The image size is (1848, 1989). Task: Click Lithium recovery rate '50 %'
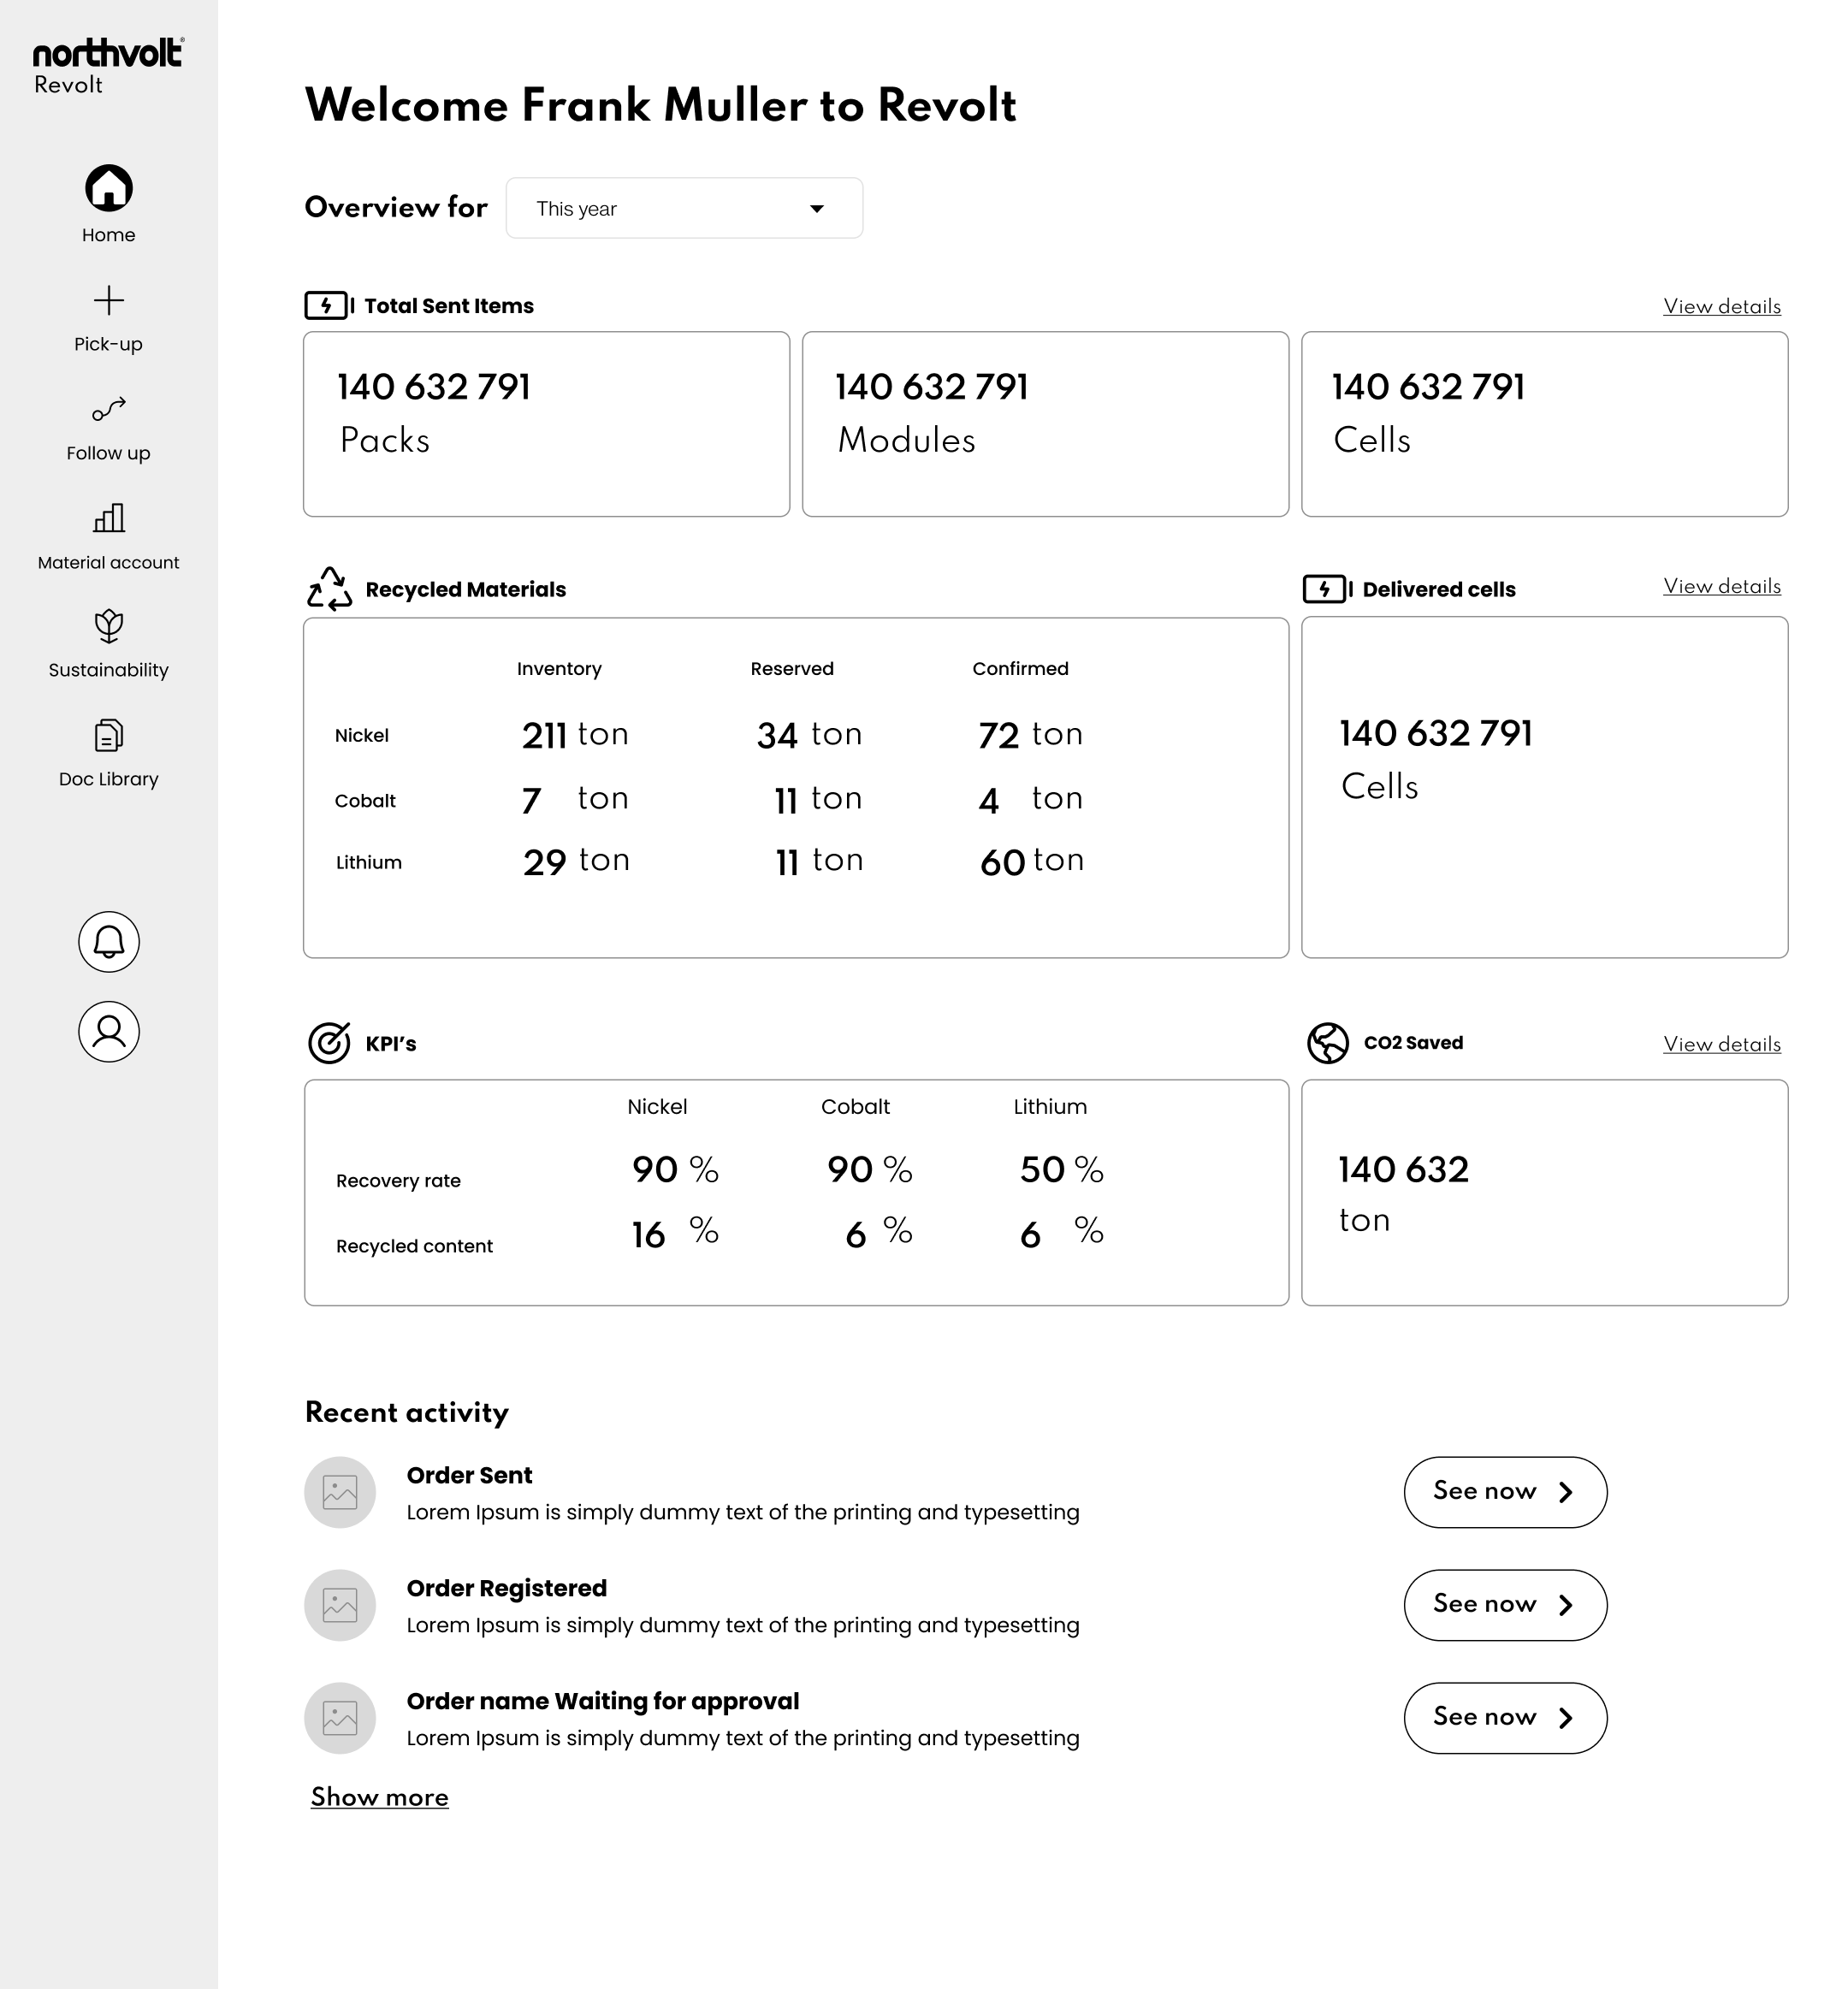pos(1062,1169)
